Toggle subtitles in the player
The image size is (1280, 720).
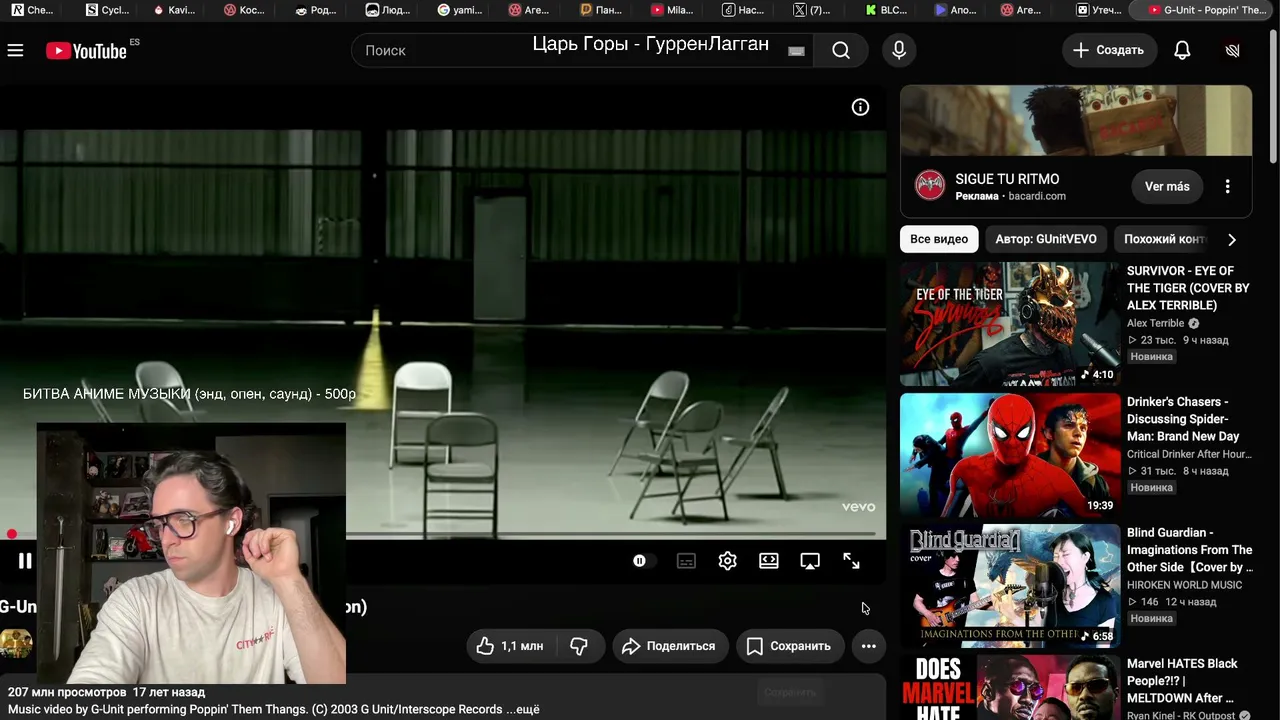click(686, 561)
